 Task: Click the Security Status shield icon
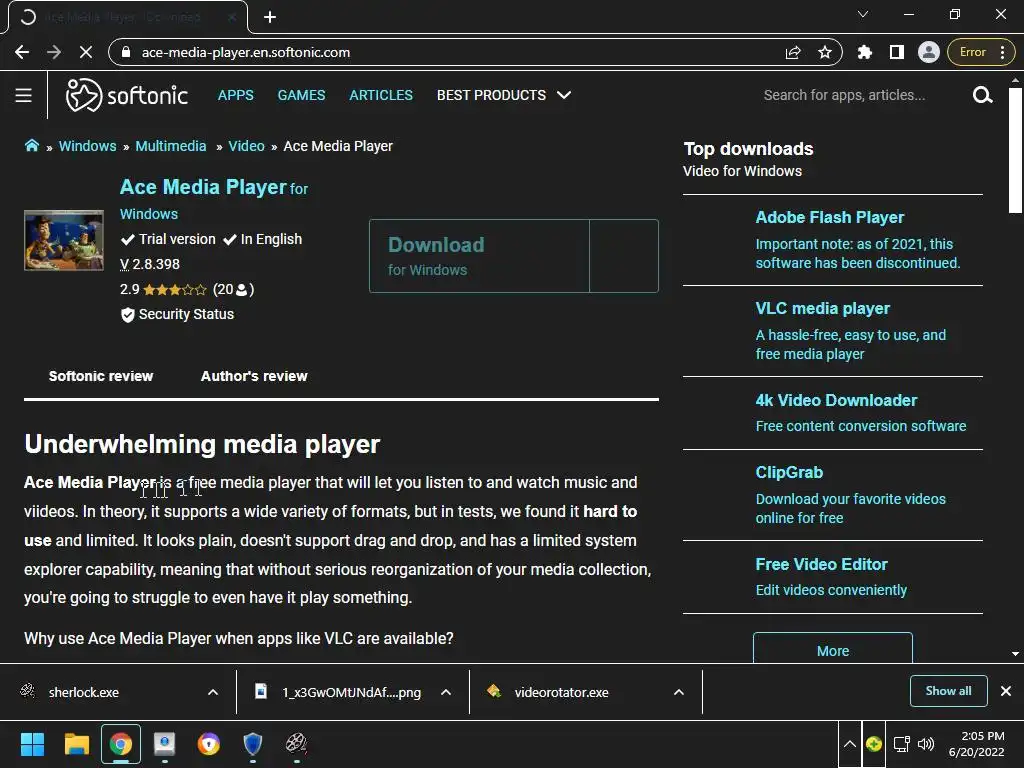click(127, 315)
